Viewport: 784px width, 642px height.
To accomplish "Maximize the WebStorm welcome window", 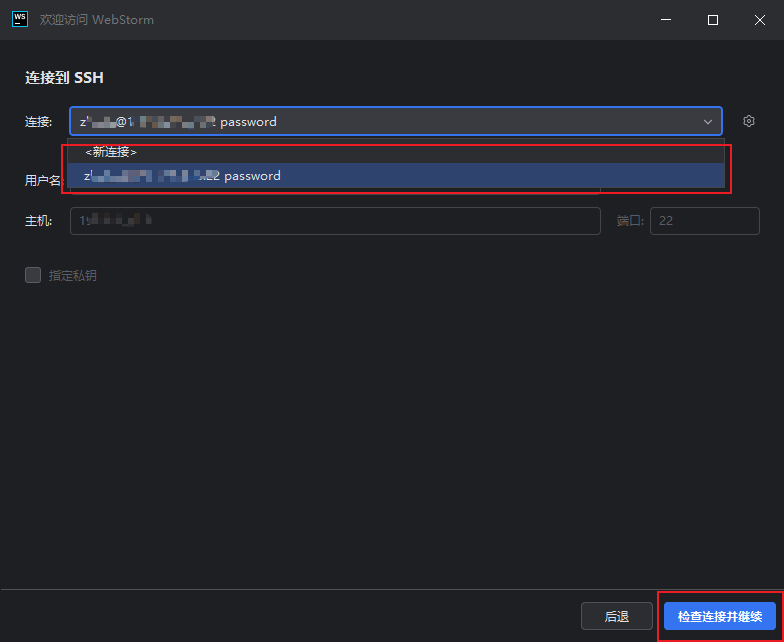I will pos(713,20).
